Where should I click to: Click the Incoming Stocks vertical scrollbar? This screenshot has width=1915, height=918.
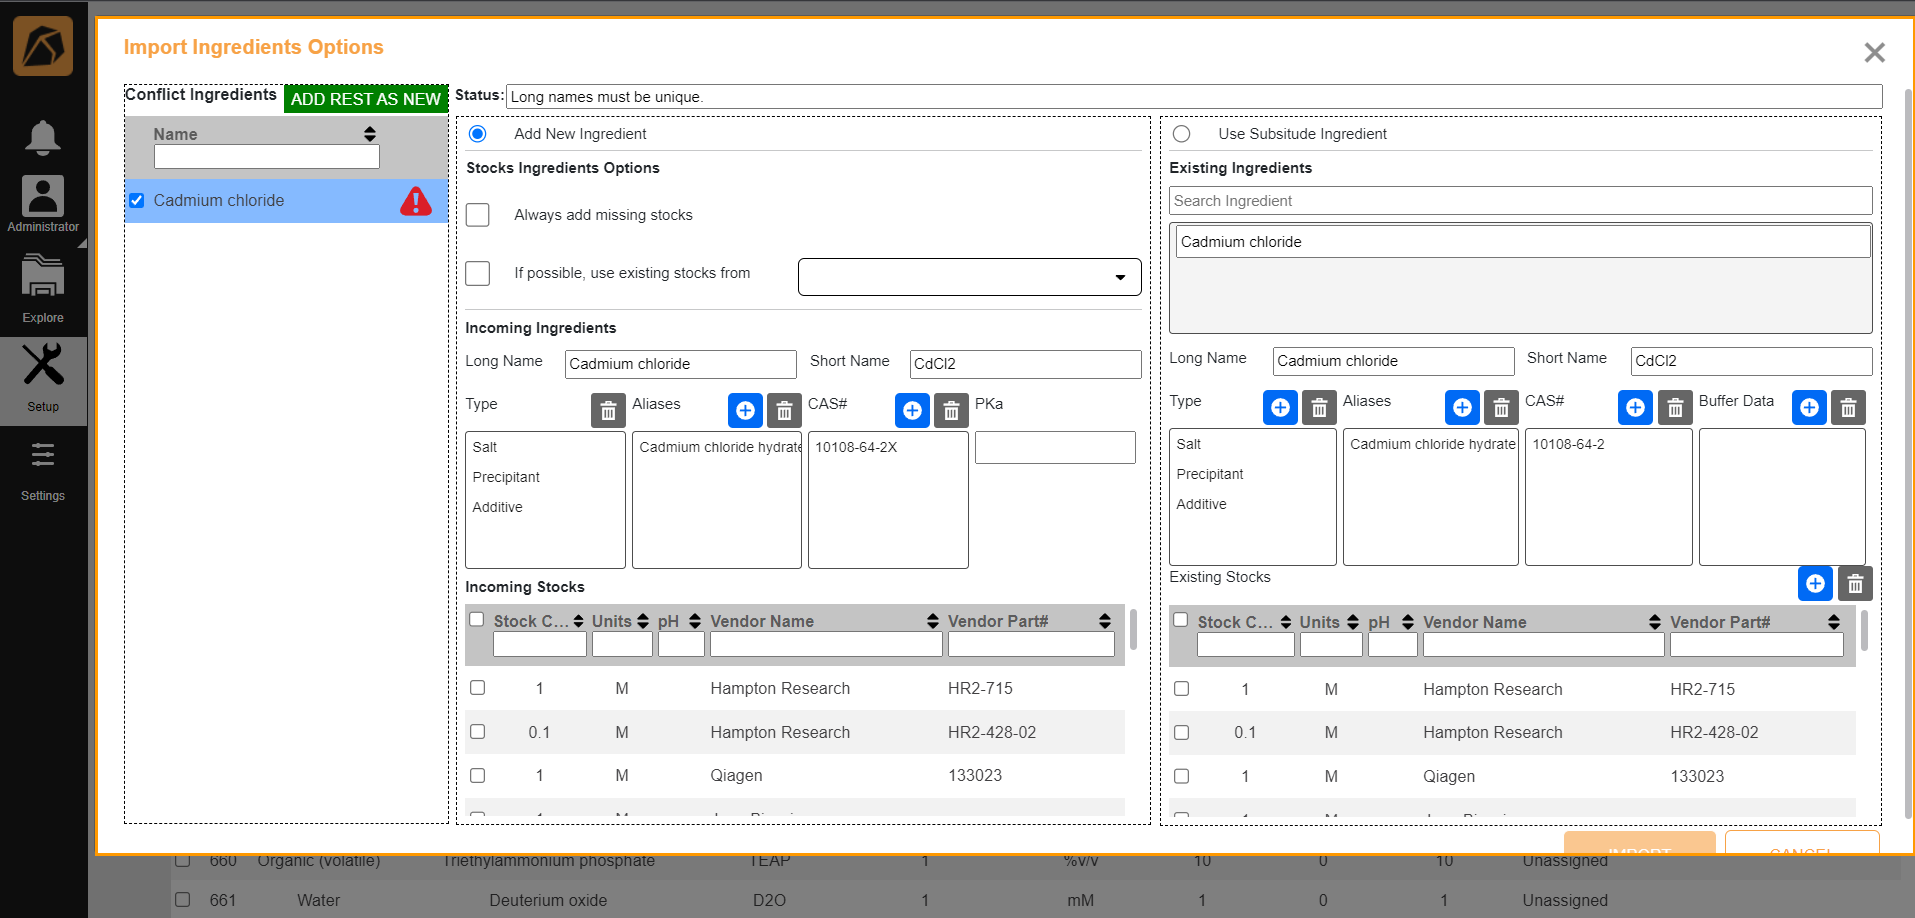pyautogui.click(x=1133, y=630)
